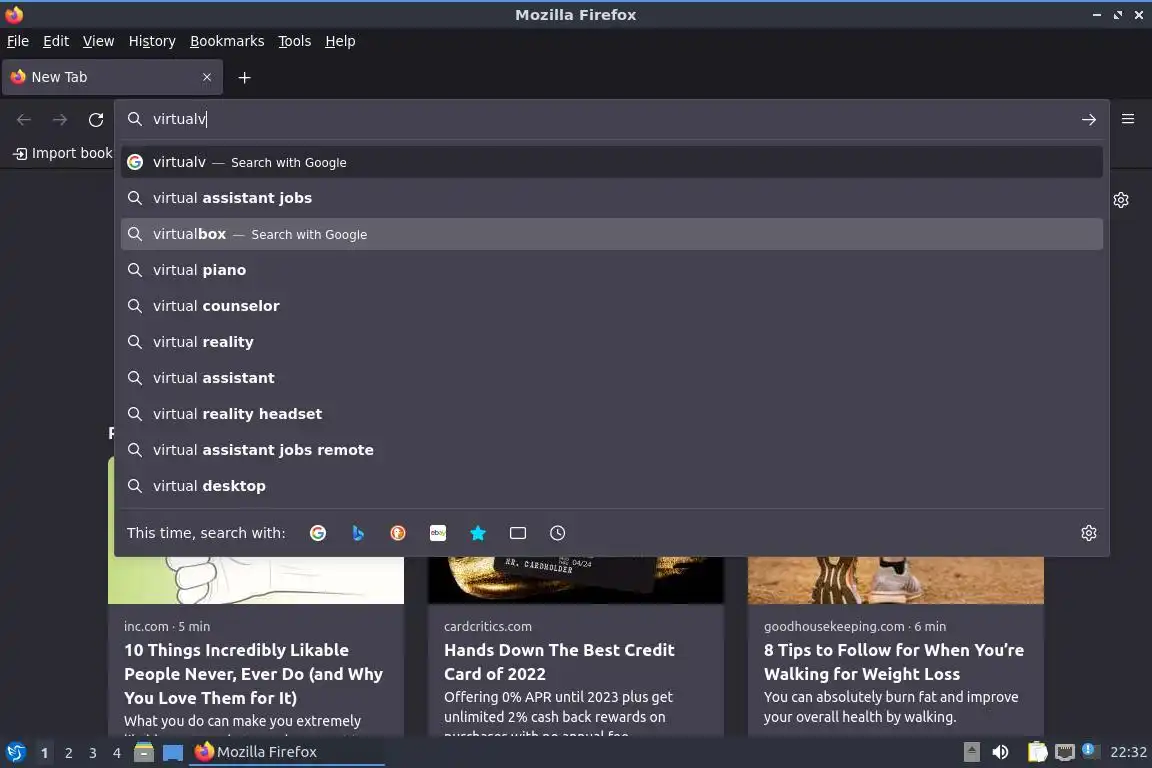Switch to workspace 3 in pager
The height and width of the screenshot is (768, 1152).
[93, 753]
